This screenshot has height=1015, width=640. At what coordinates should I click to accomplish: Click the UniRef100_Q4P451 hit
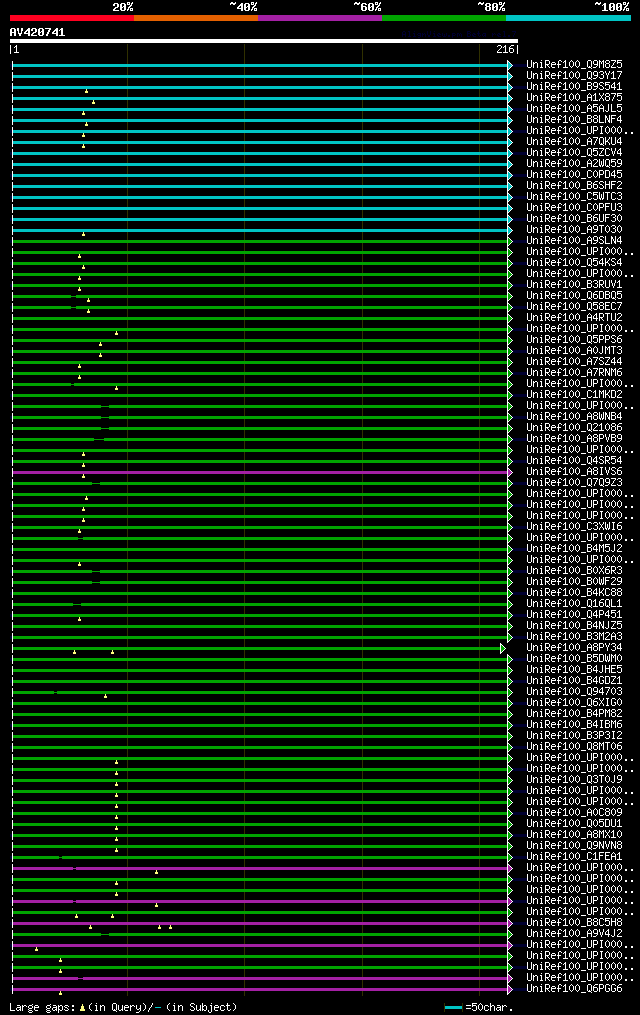574,615
